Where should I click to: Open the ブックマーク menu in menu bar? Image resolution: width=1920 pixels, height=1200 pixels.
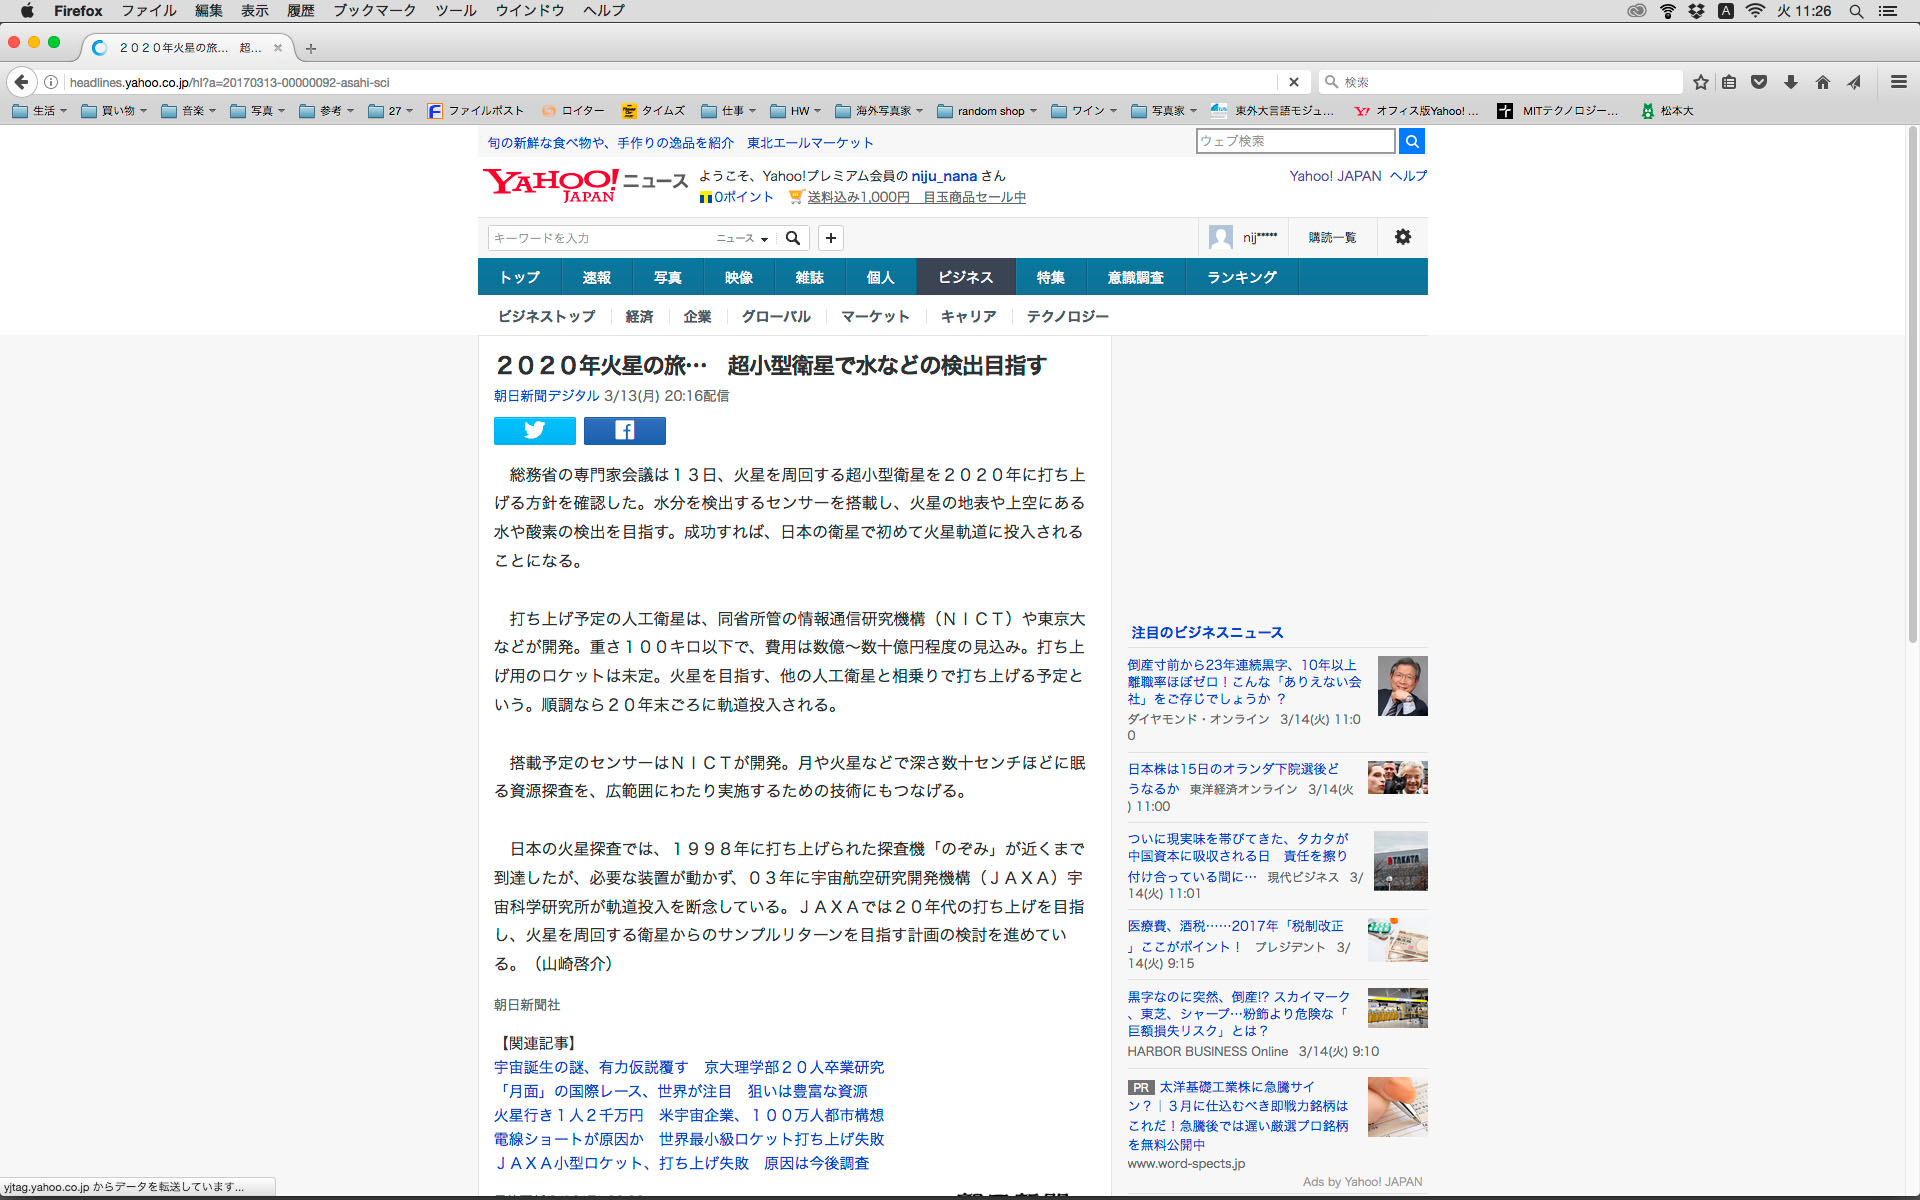point(374,11)
